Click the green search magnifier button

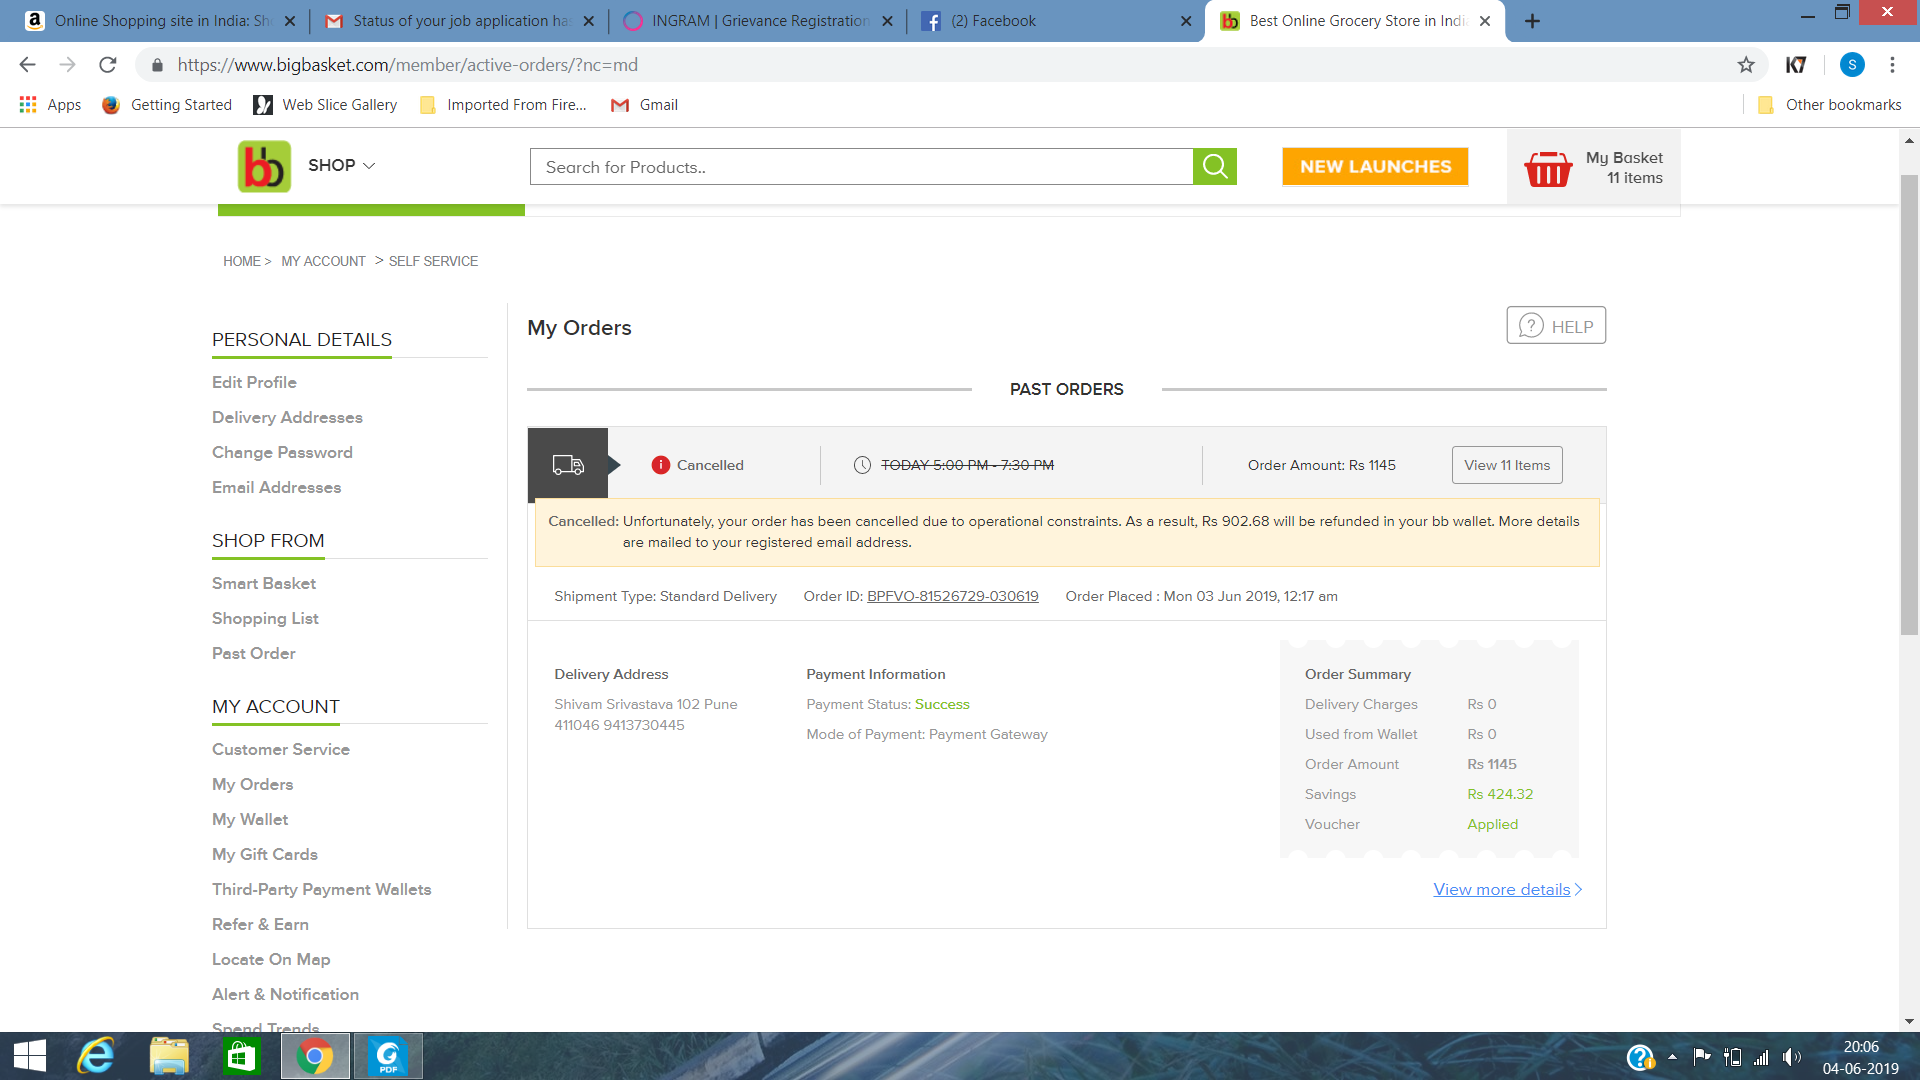tap(1215, 166)
